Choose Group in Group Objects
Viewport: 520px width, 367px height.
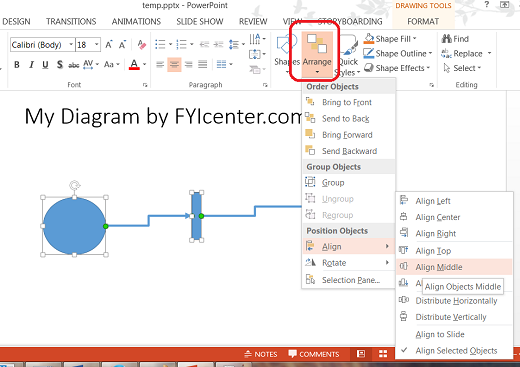tap(348, 183)
